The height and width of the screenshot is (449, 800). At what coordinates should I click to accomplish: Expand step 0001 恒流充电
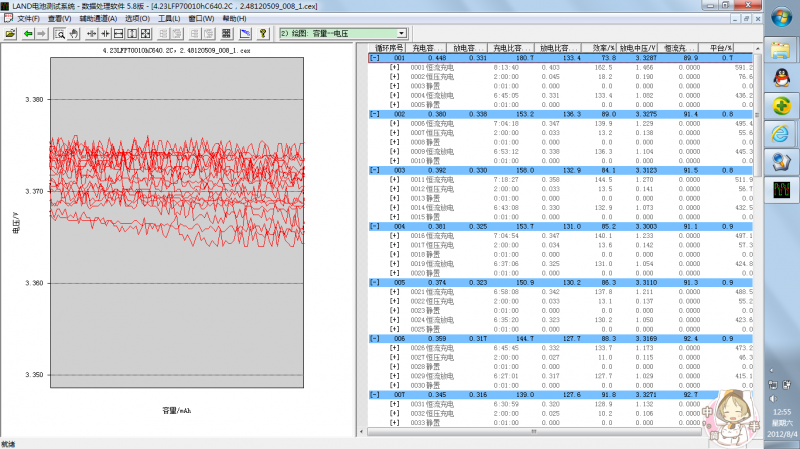[394, 67]
